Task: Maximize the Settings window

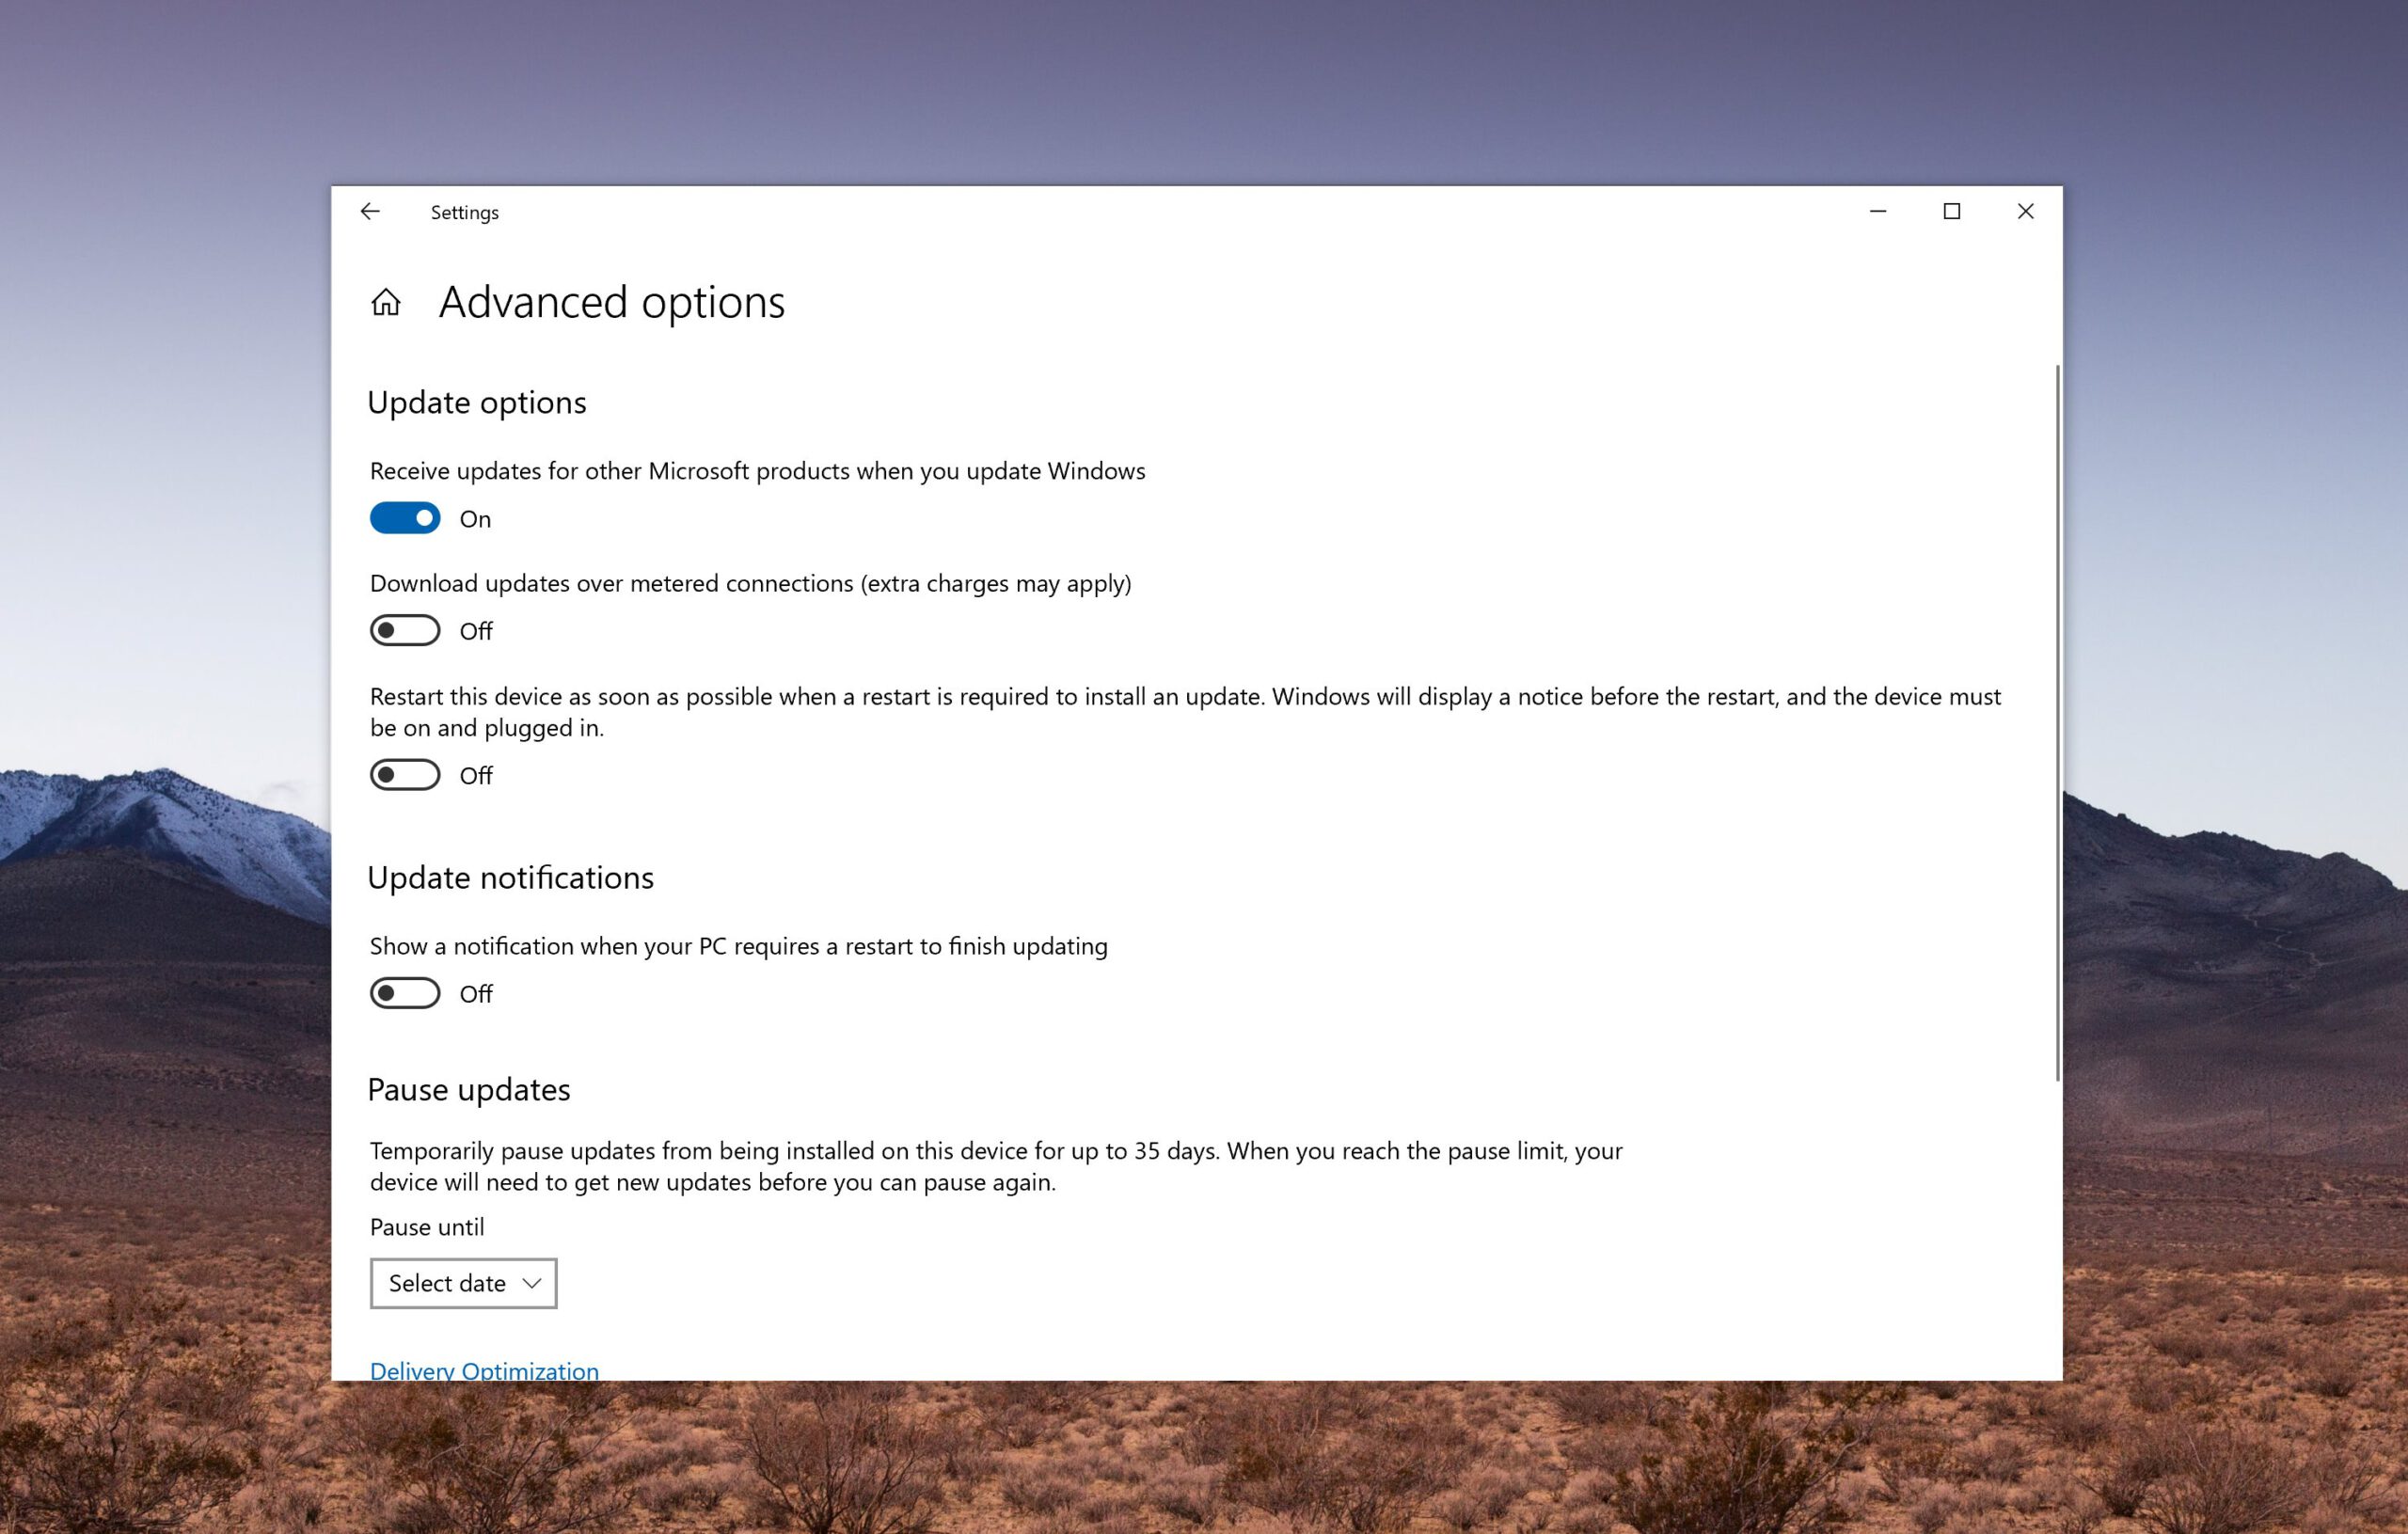Action: click(1951, 211)
